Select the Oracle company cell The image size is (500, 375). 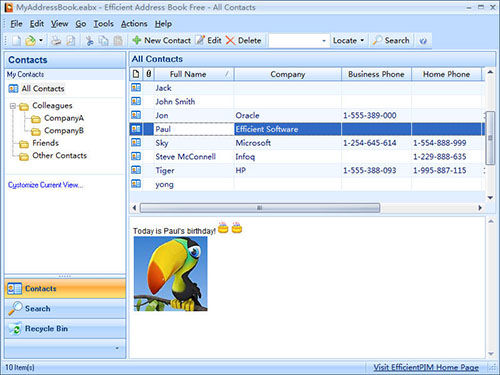click(x=288, y=115)
